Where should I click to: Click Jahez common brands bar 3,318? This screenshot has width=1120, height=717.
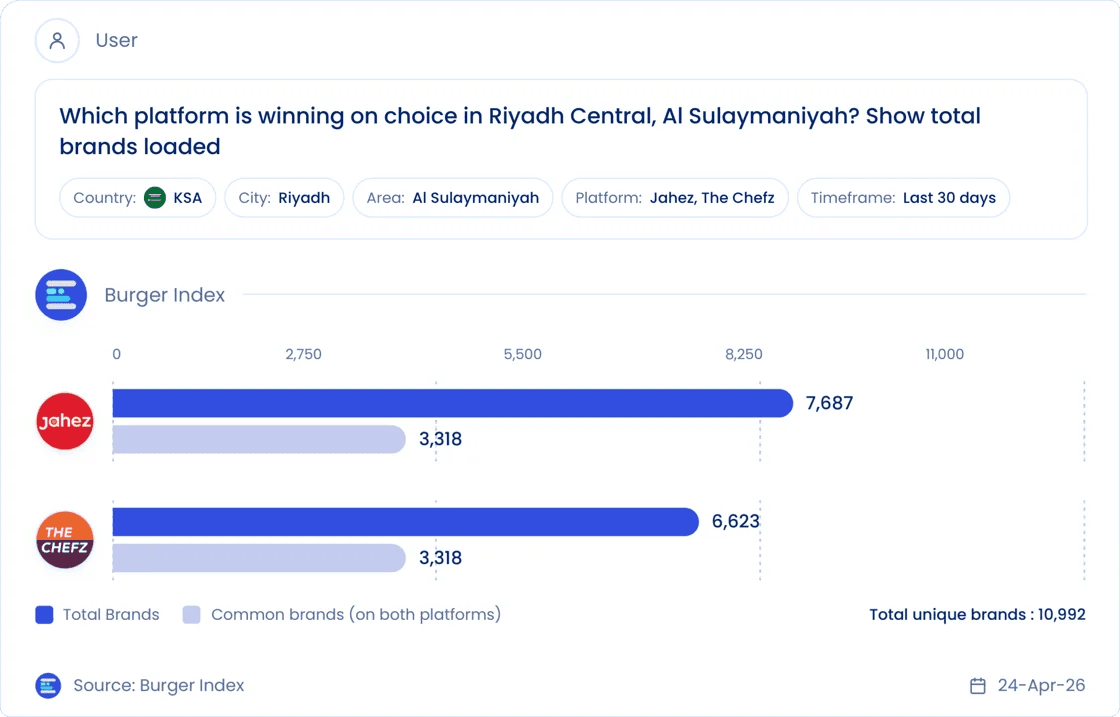[x=259, y=439]
